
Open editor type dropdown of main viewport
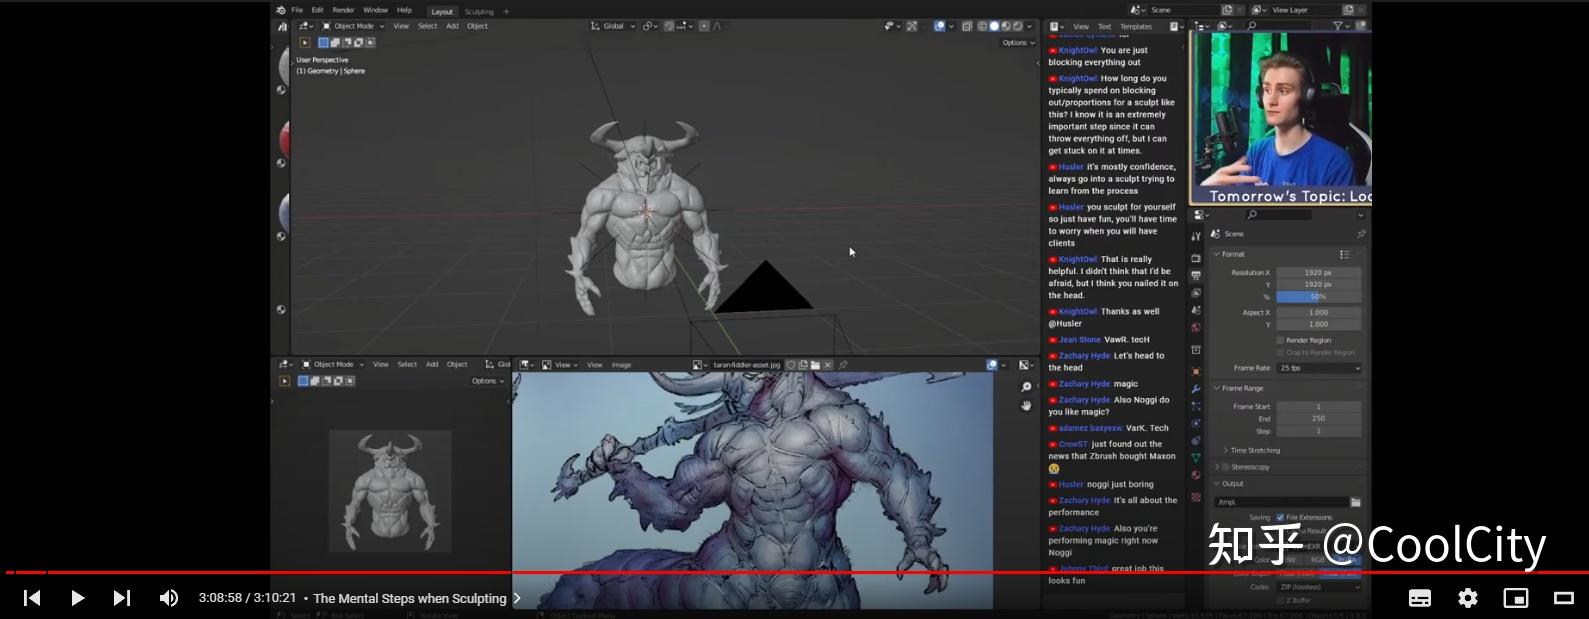(x=306, y=26)
